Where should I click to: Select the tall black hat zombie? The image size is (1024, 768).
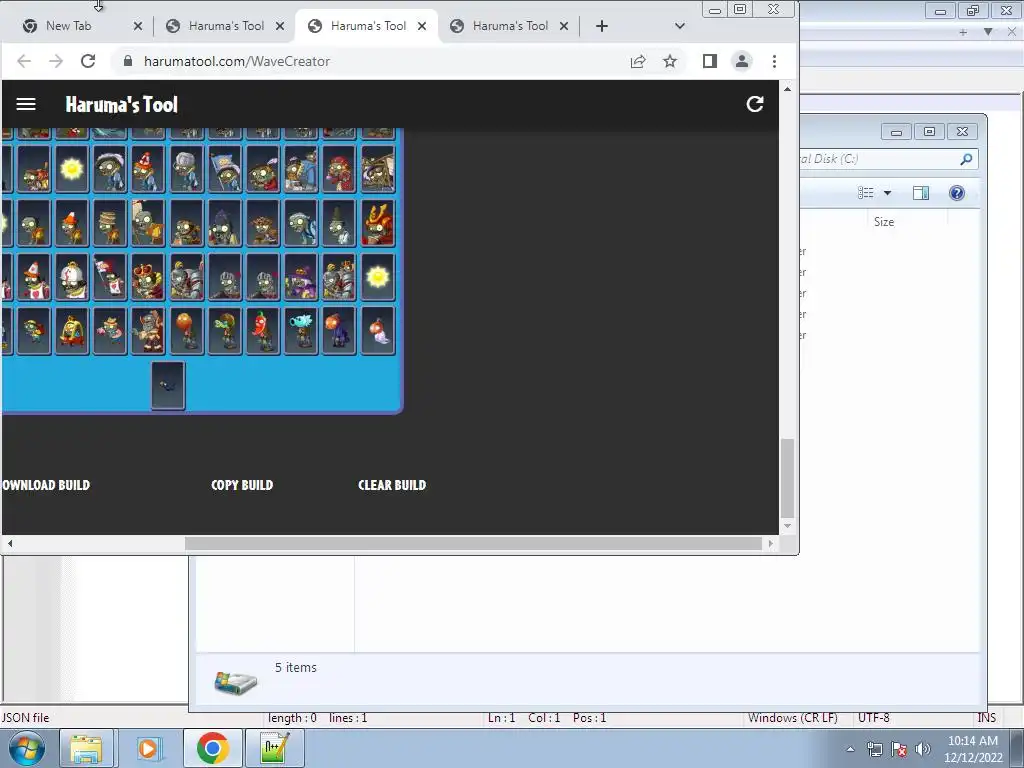[x=340, y=223]
